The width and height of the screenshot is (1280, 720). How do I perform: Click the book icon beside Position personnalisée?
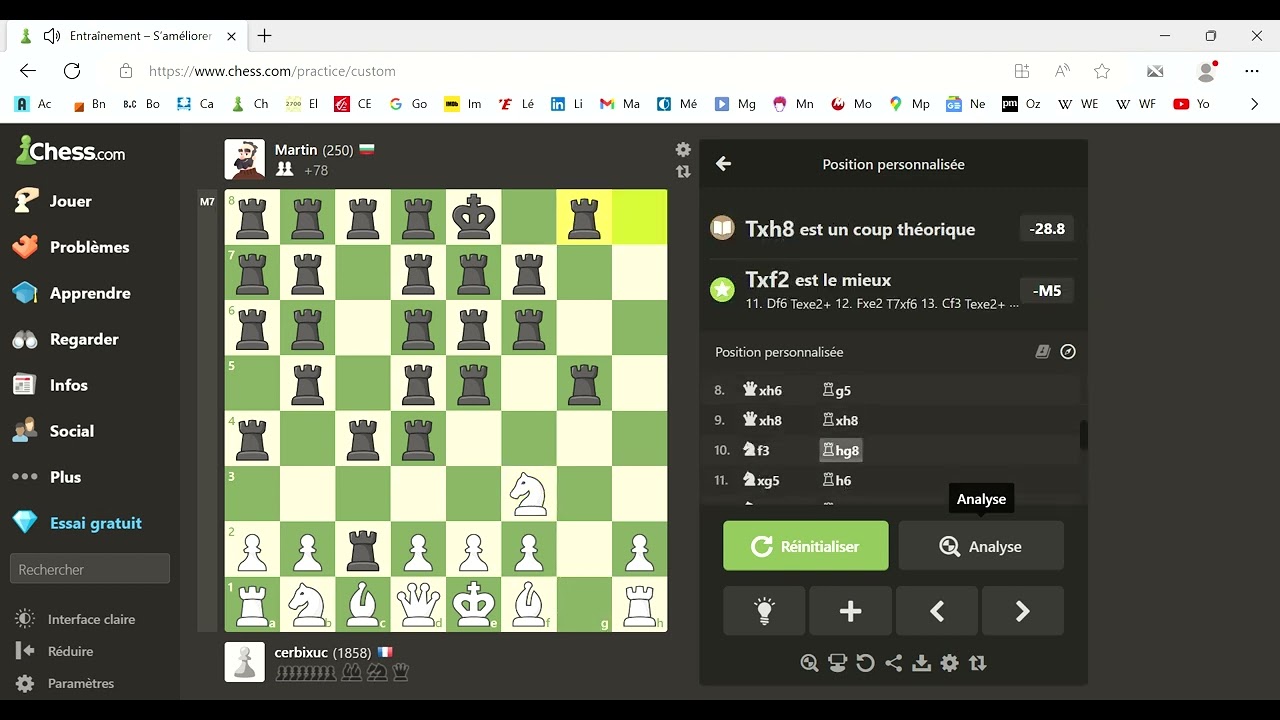pyautogui.click(x=1042, y=352)
